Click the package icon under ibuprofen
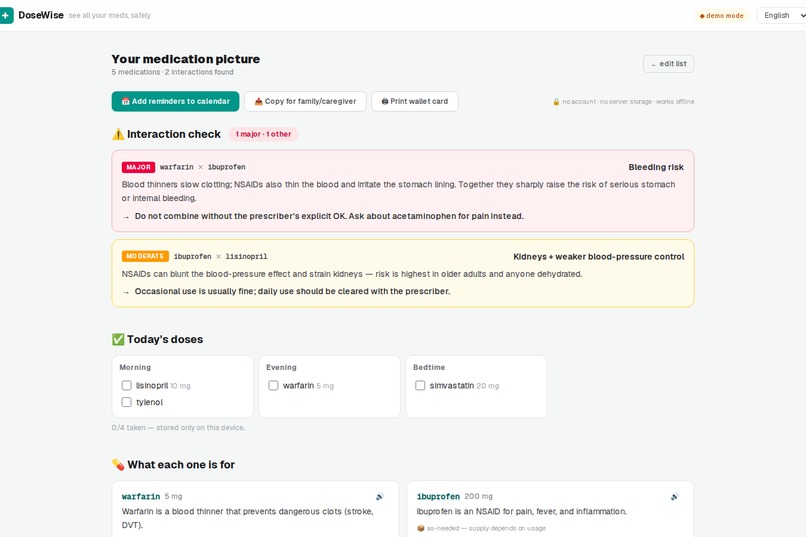 tap(420, 528)
